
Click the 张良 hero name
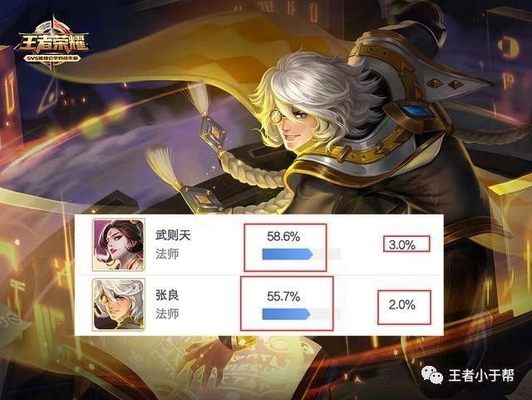[x=167, y=295]
